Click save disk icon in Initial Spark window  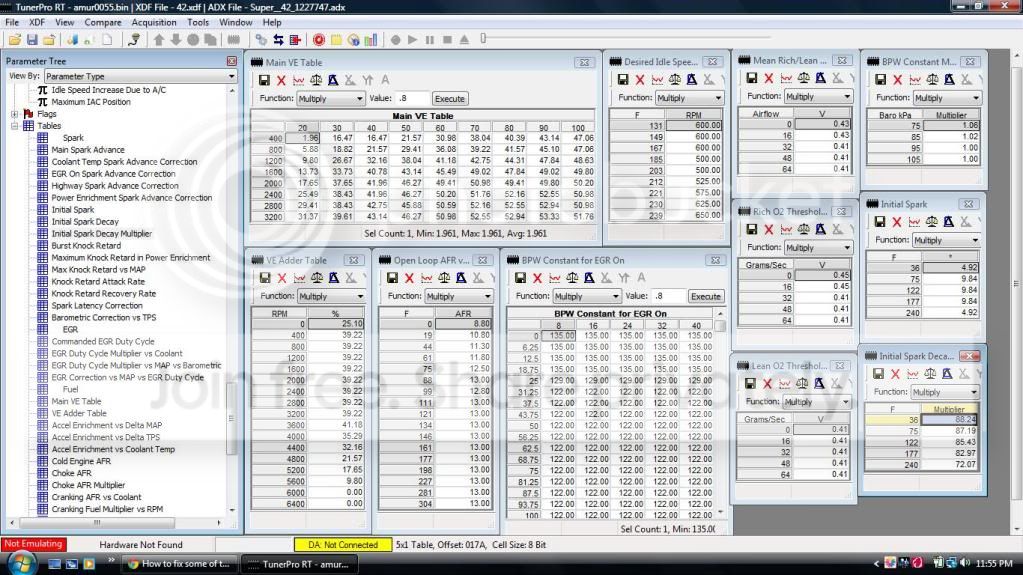click(879, 222)
